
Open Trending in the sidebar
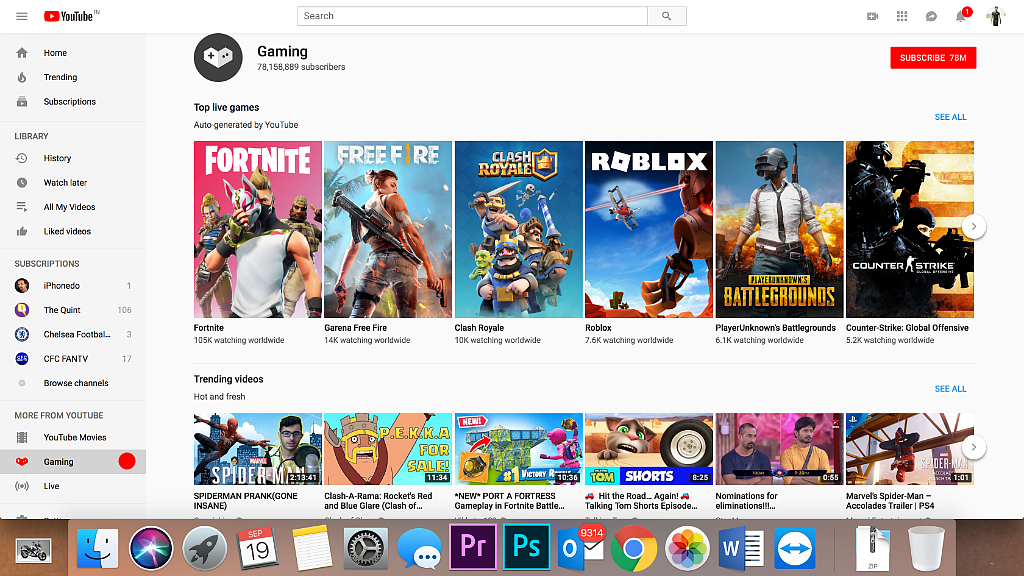coord(73,77)
